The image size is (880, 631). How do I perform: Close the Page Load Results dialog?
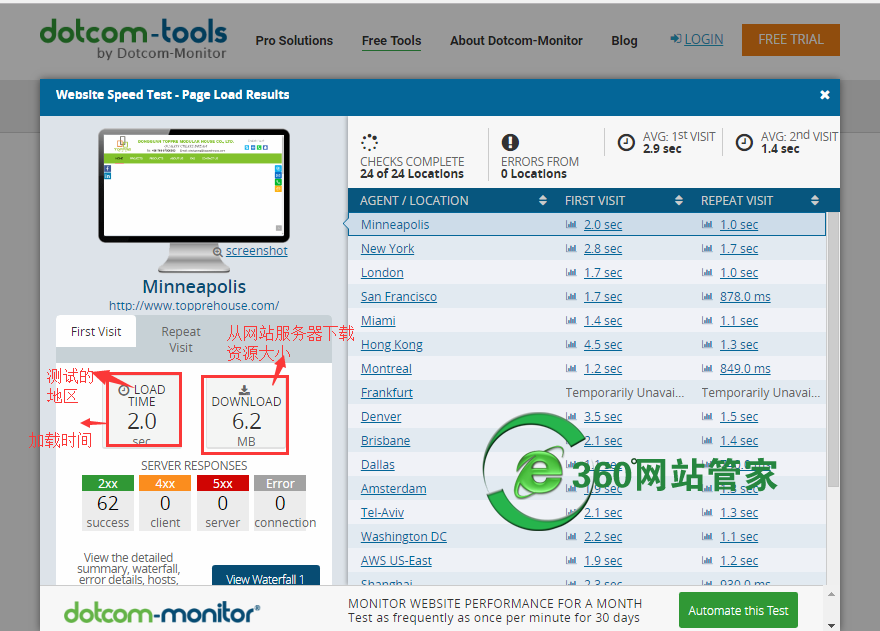824,95
